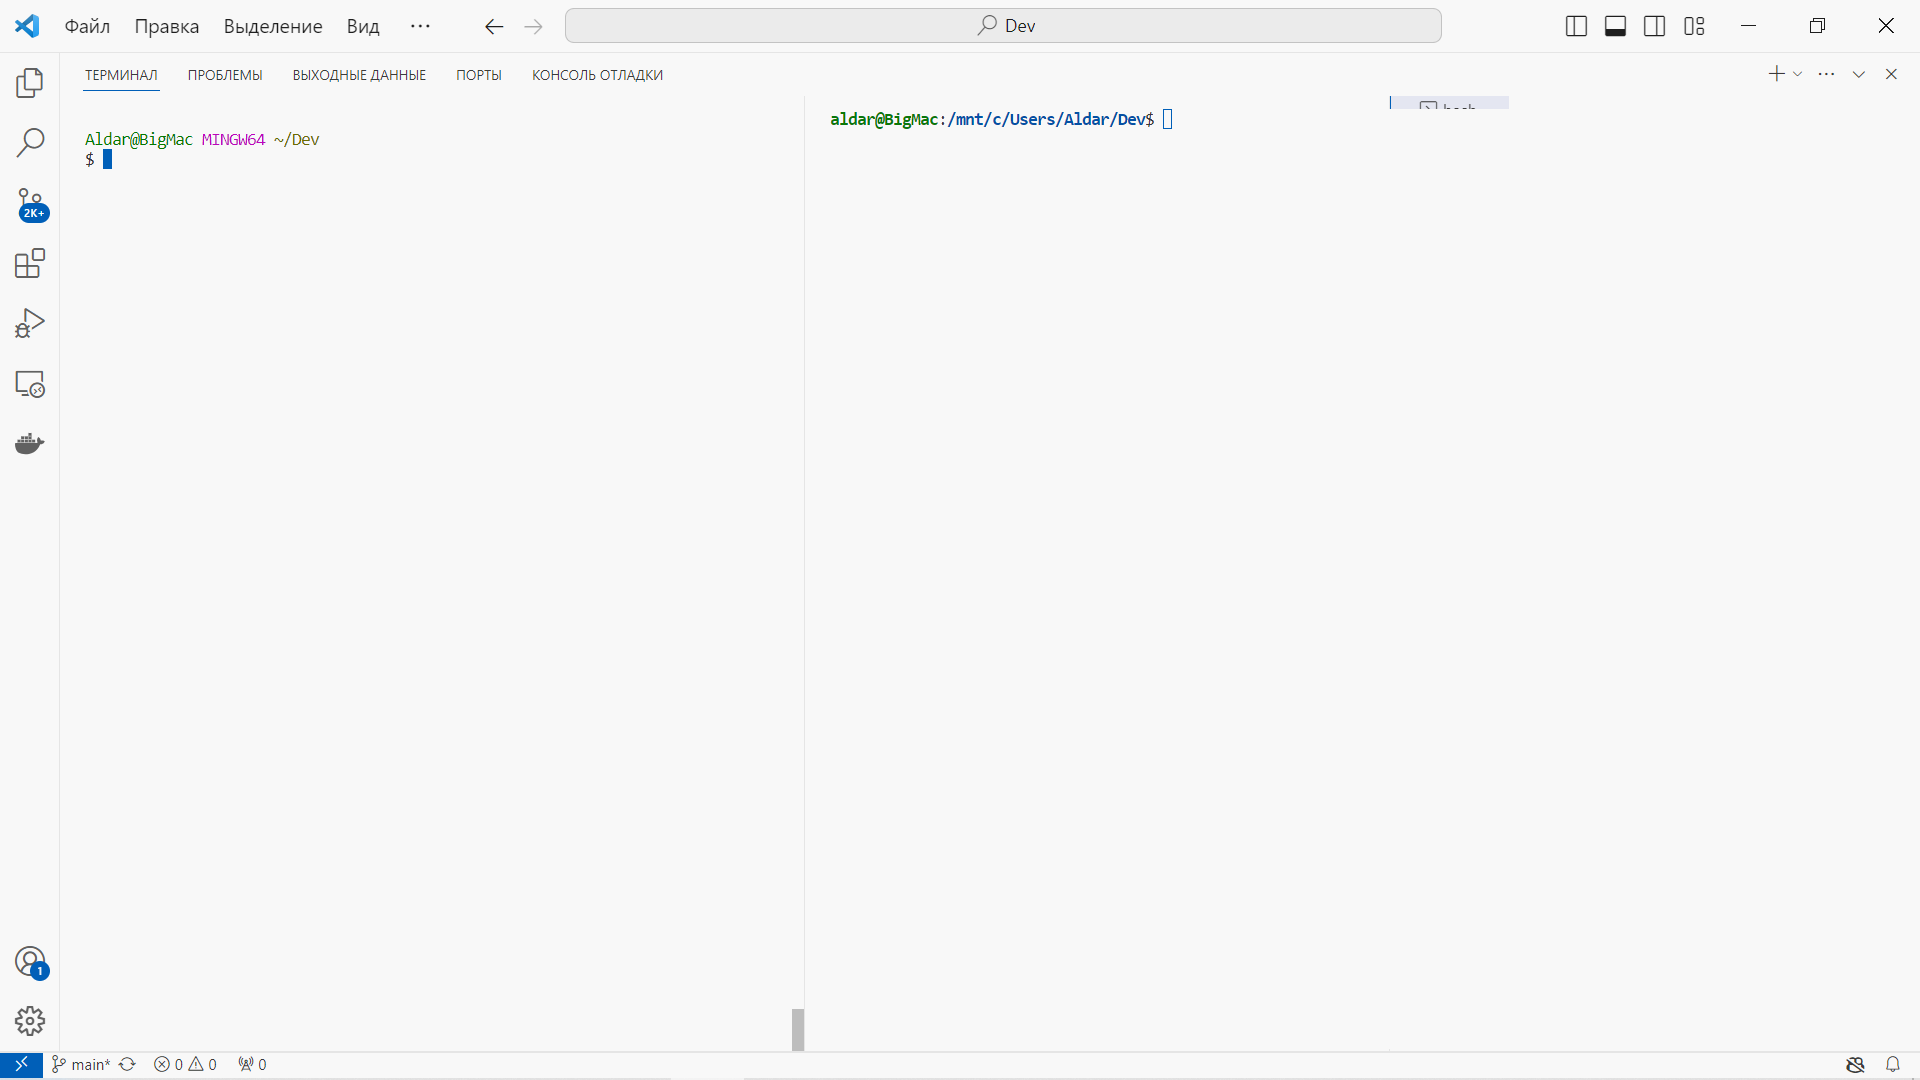Open the Remote Explorer view
The image size is (1920, 1080).
tap(30, 383)
